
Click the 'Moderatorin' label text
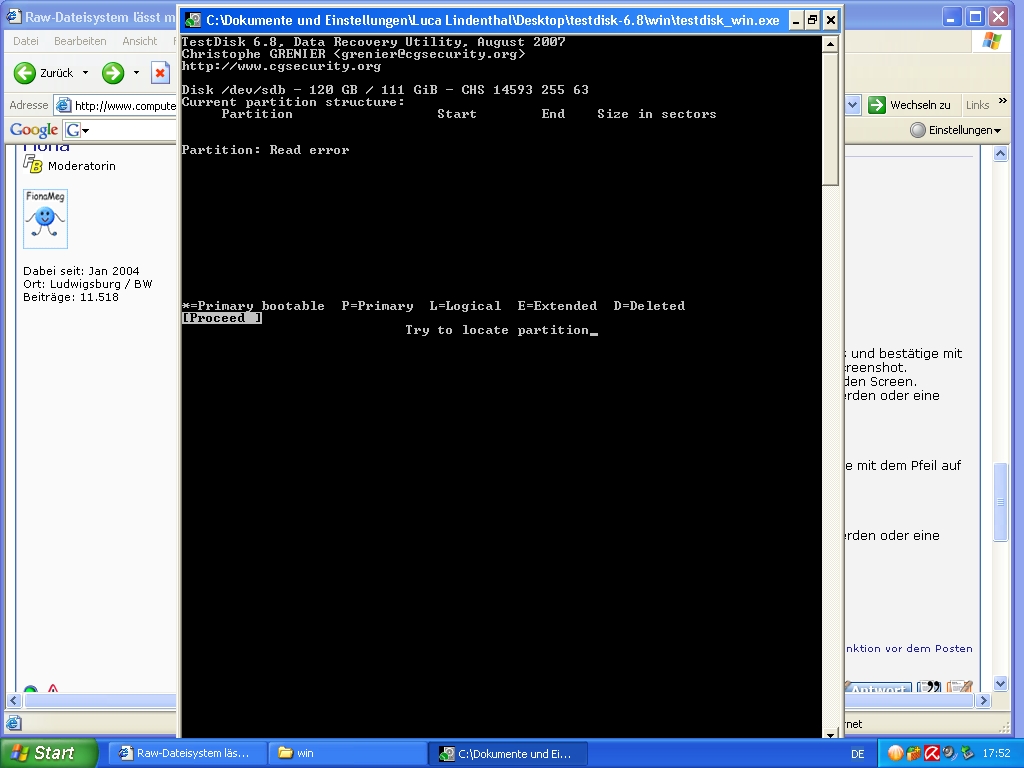point(82,166)
